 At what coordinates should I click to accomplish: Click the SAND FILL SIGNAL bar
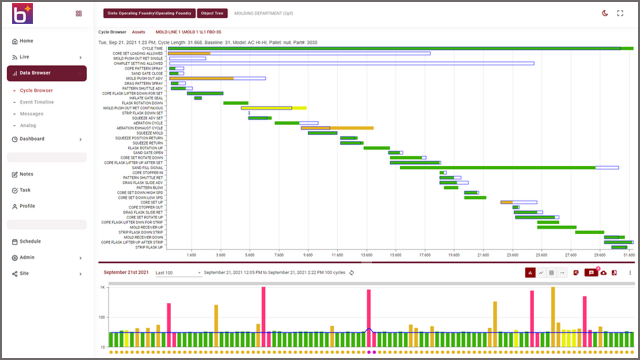(x=498, y=168)
